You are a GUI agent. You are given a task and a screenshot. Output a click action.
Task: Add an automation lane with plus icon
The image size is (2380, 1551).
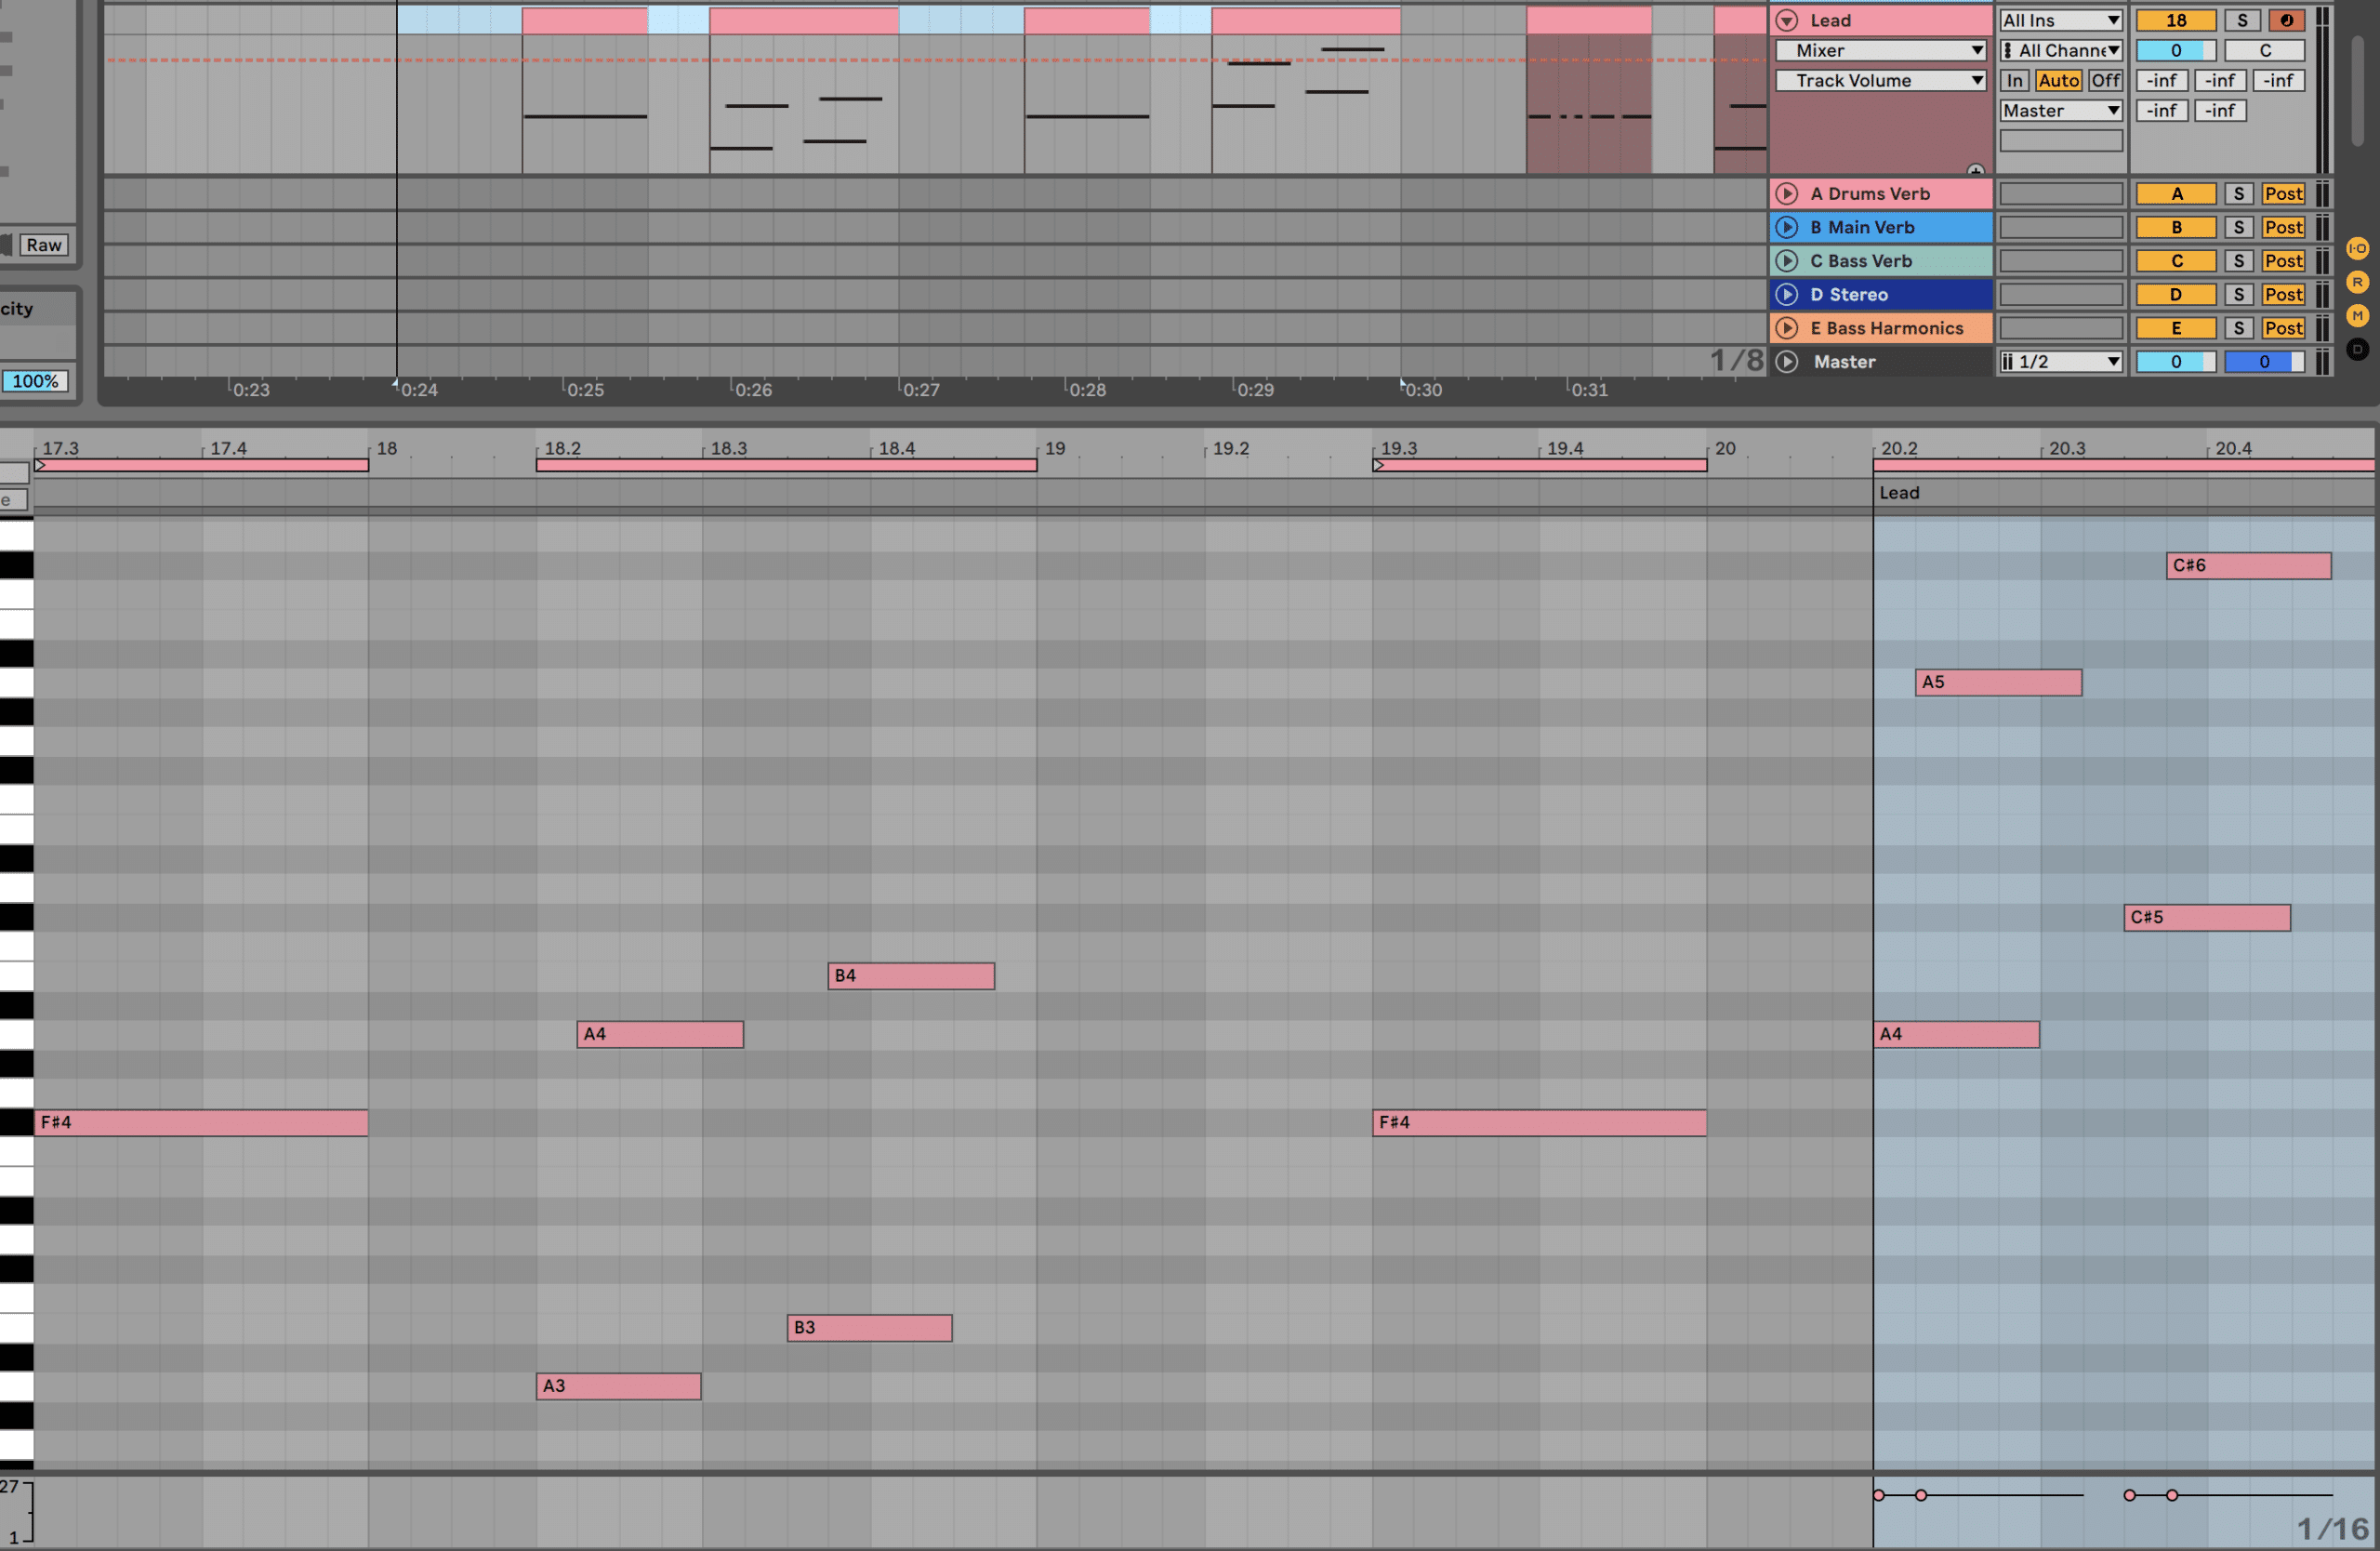point(1975,170)
